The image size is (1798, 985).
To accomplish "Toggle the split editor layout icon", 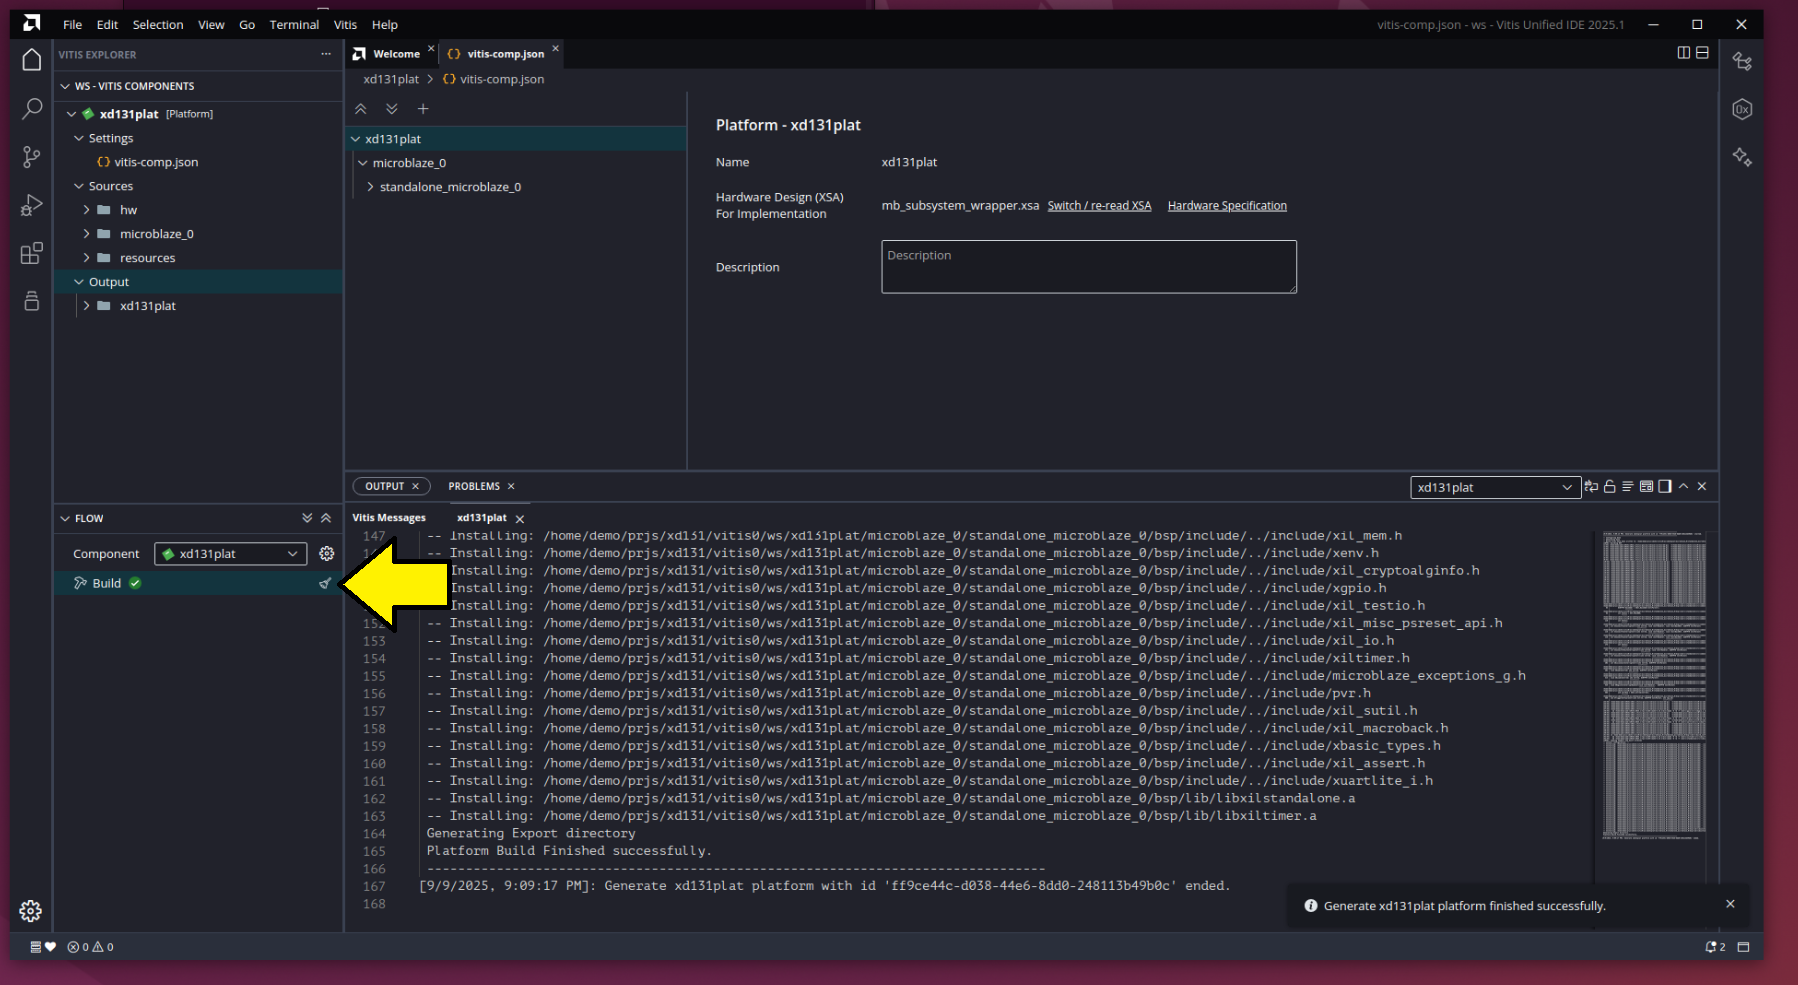I will point(1683,53).
